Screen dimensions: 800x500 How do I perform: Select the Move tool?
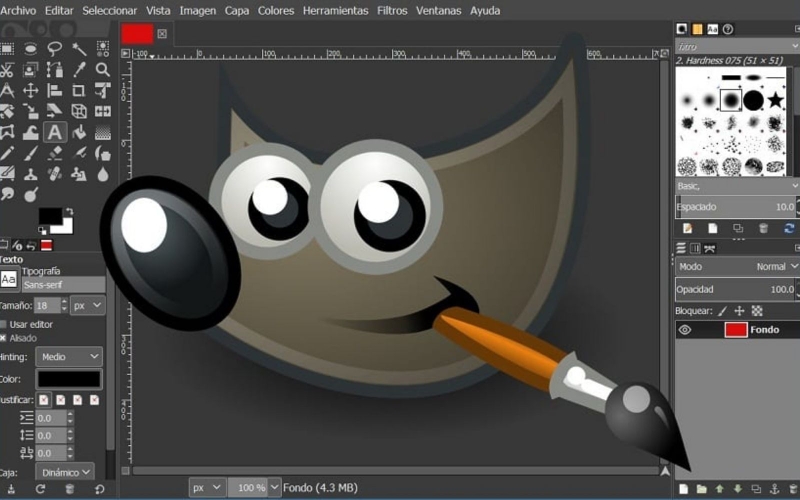(x=31, y=90)
